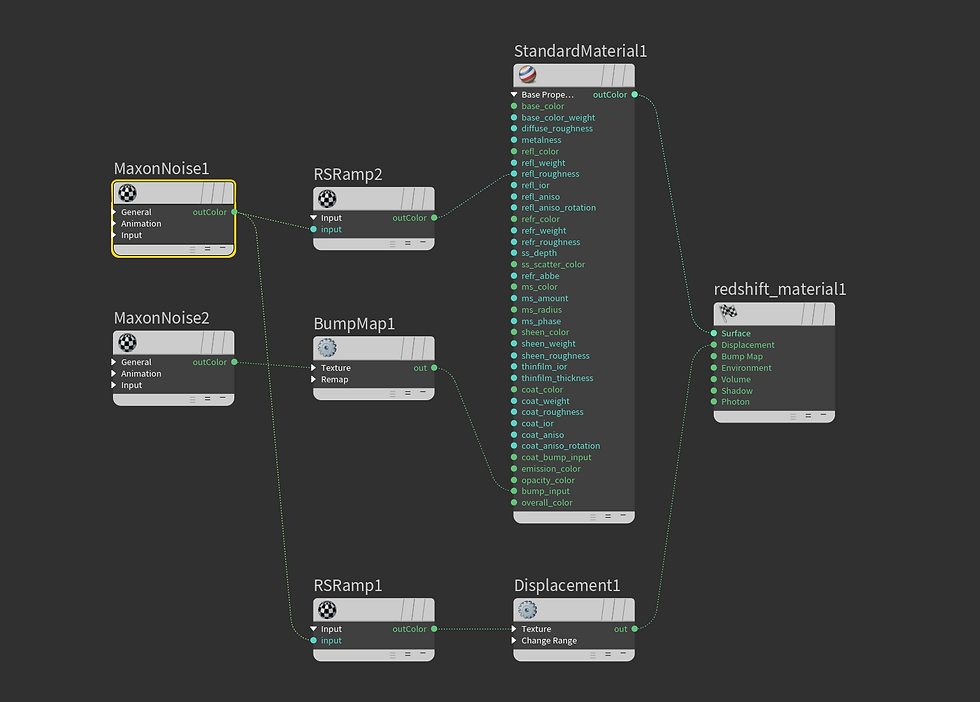Collapse Input group on RSRamp2
Viewport: 980px width, 702px height.
click(314, 218)
